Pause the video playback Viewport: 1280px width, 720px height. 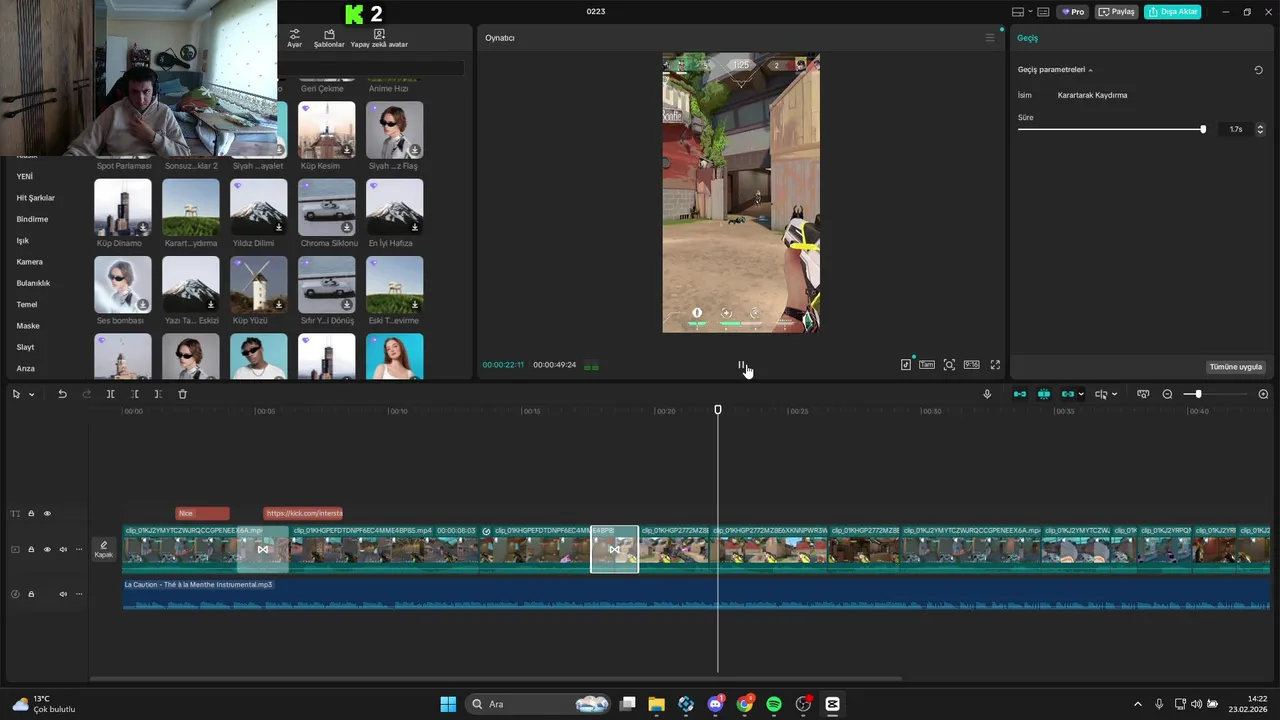pos(742,365)
